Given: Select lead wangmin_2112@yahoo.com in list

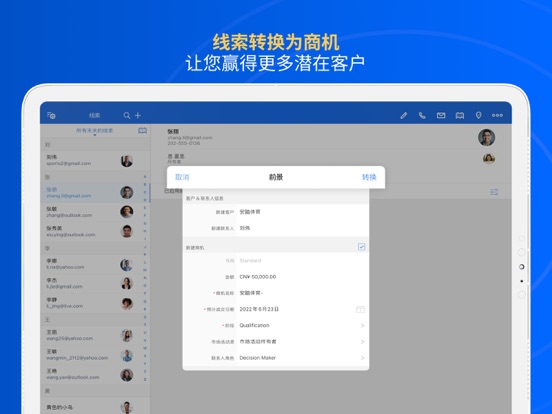Looking at the screenshot, I should pos(95,355).
